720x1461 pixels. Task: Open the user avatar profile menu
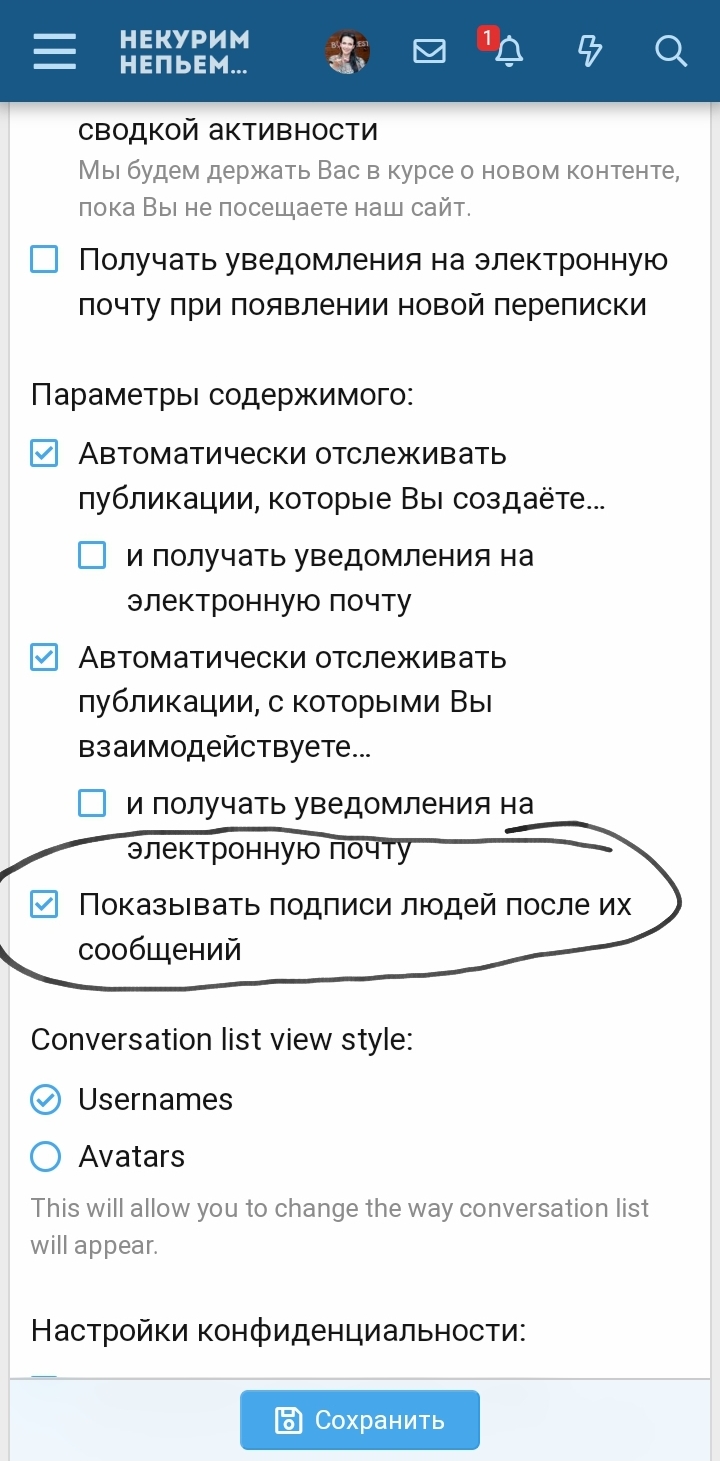click(348, 51)
